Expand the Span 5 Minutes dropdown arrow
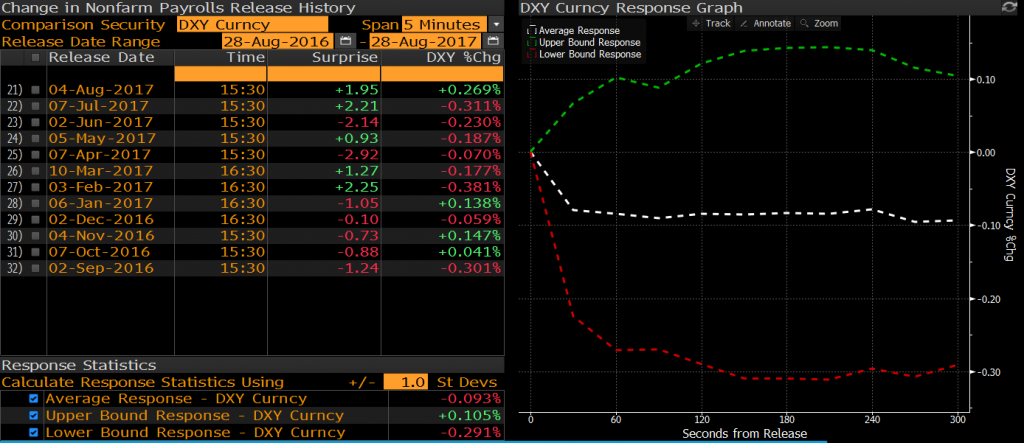The width and height of the screenshot is (1024, 443). [497, 25]
